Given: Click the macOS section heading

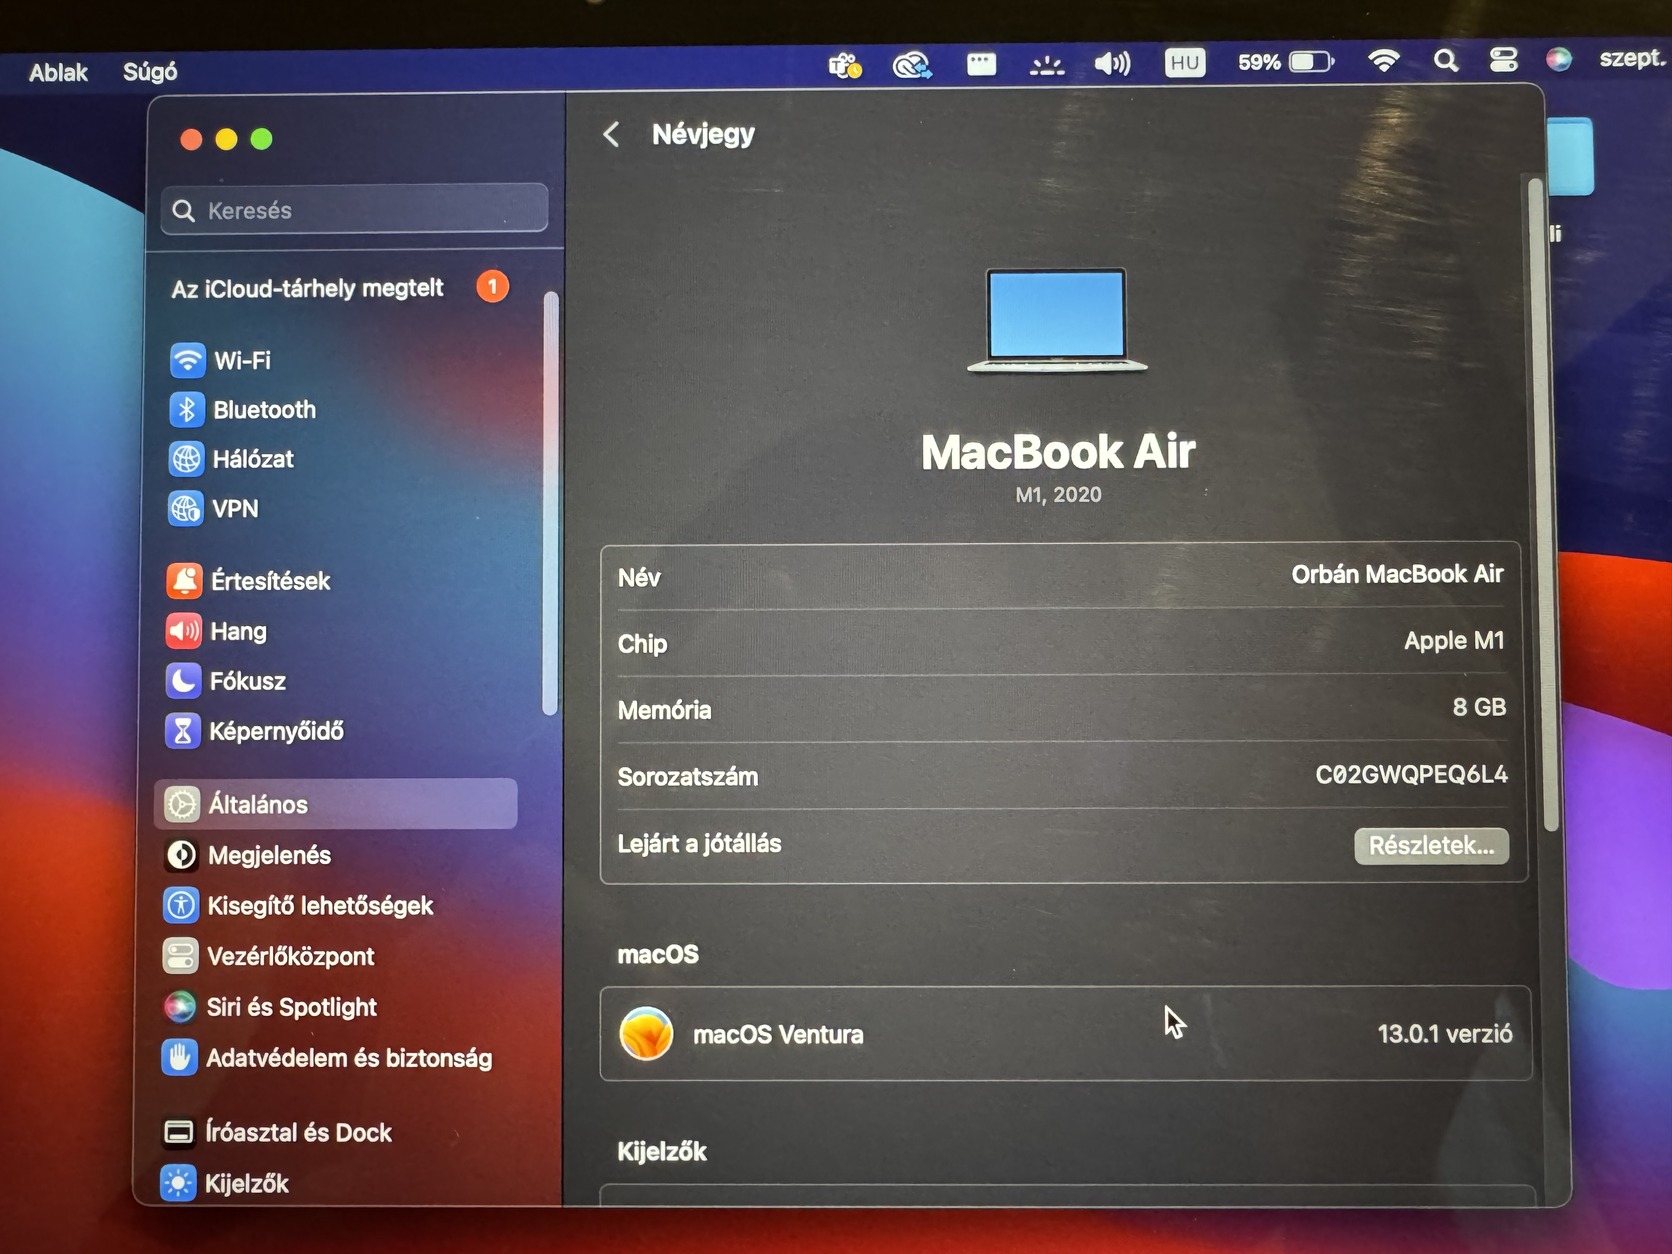Looking at the screenshot, I should [x=658, y=954].
